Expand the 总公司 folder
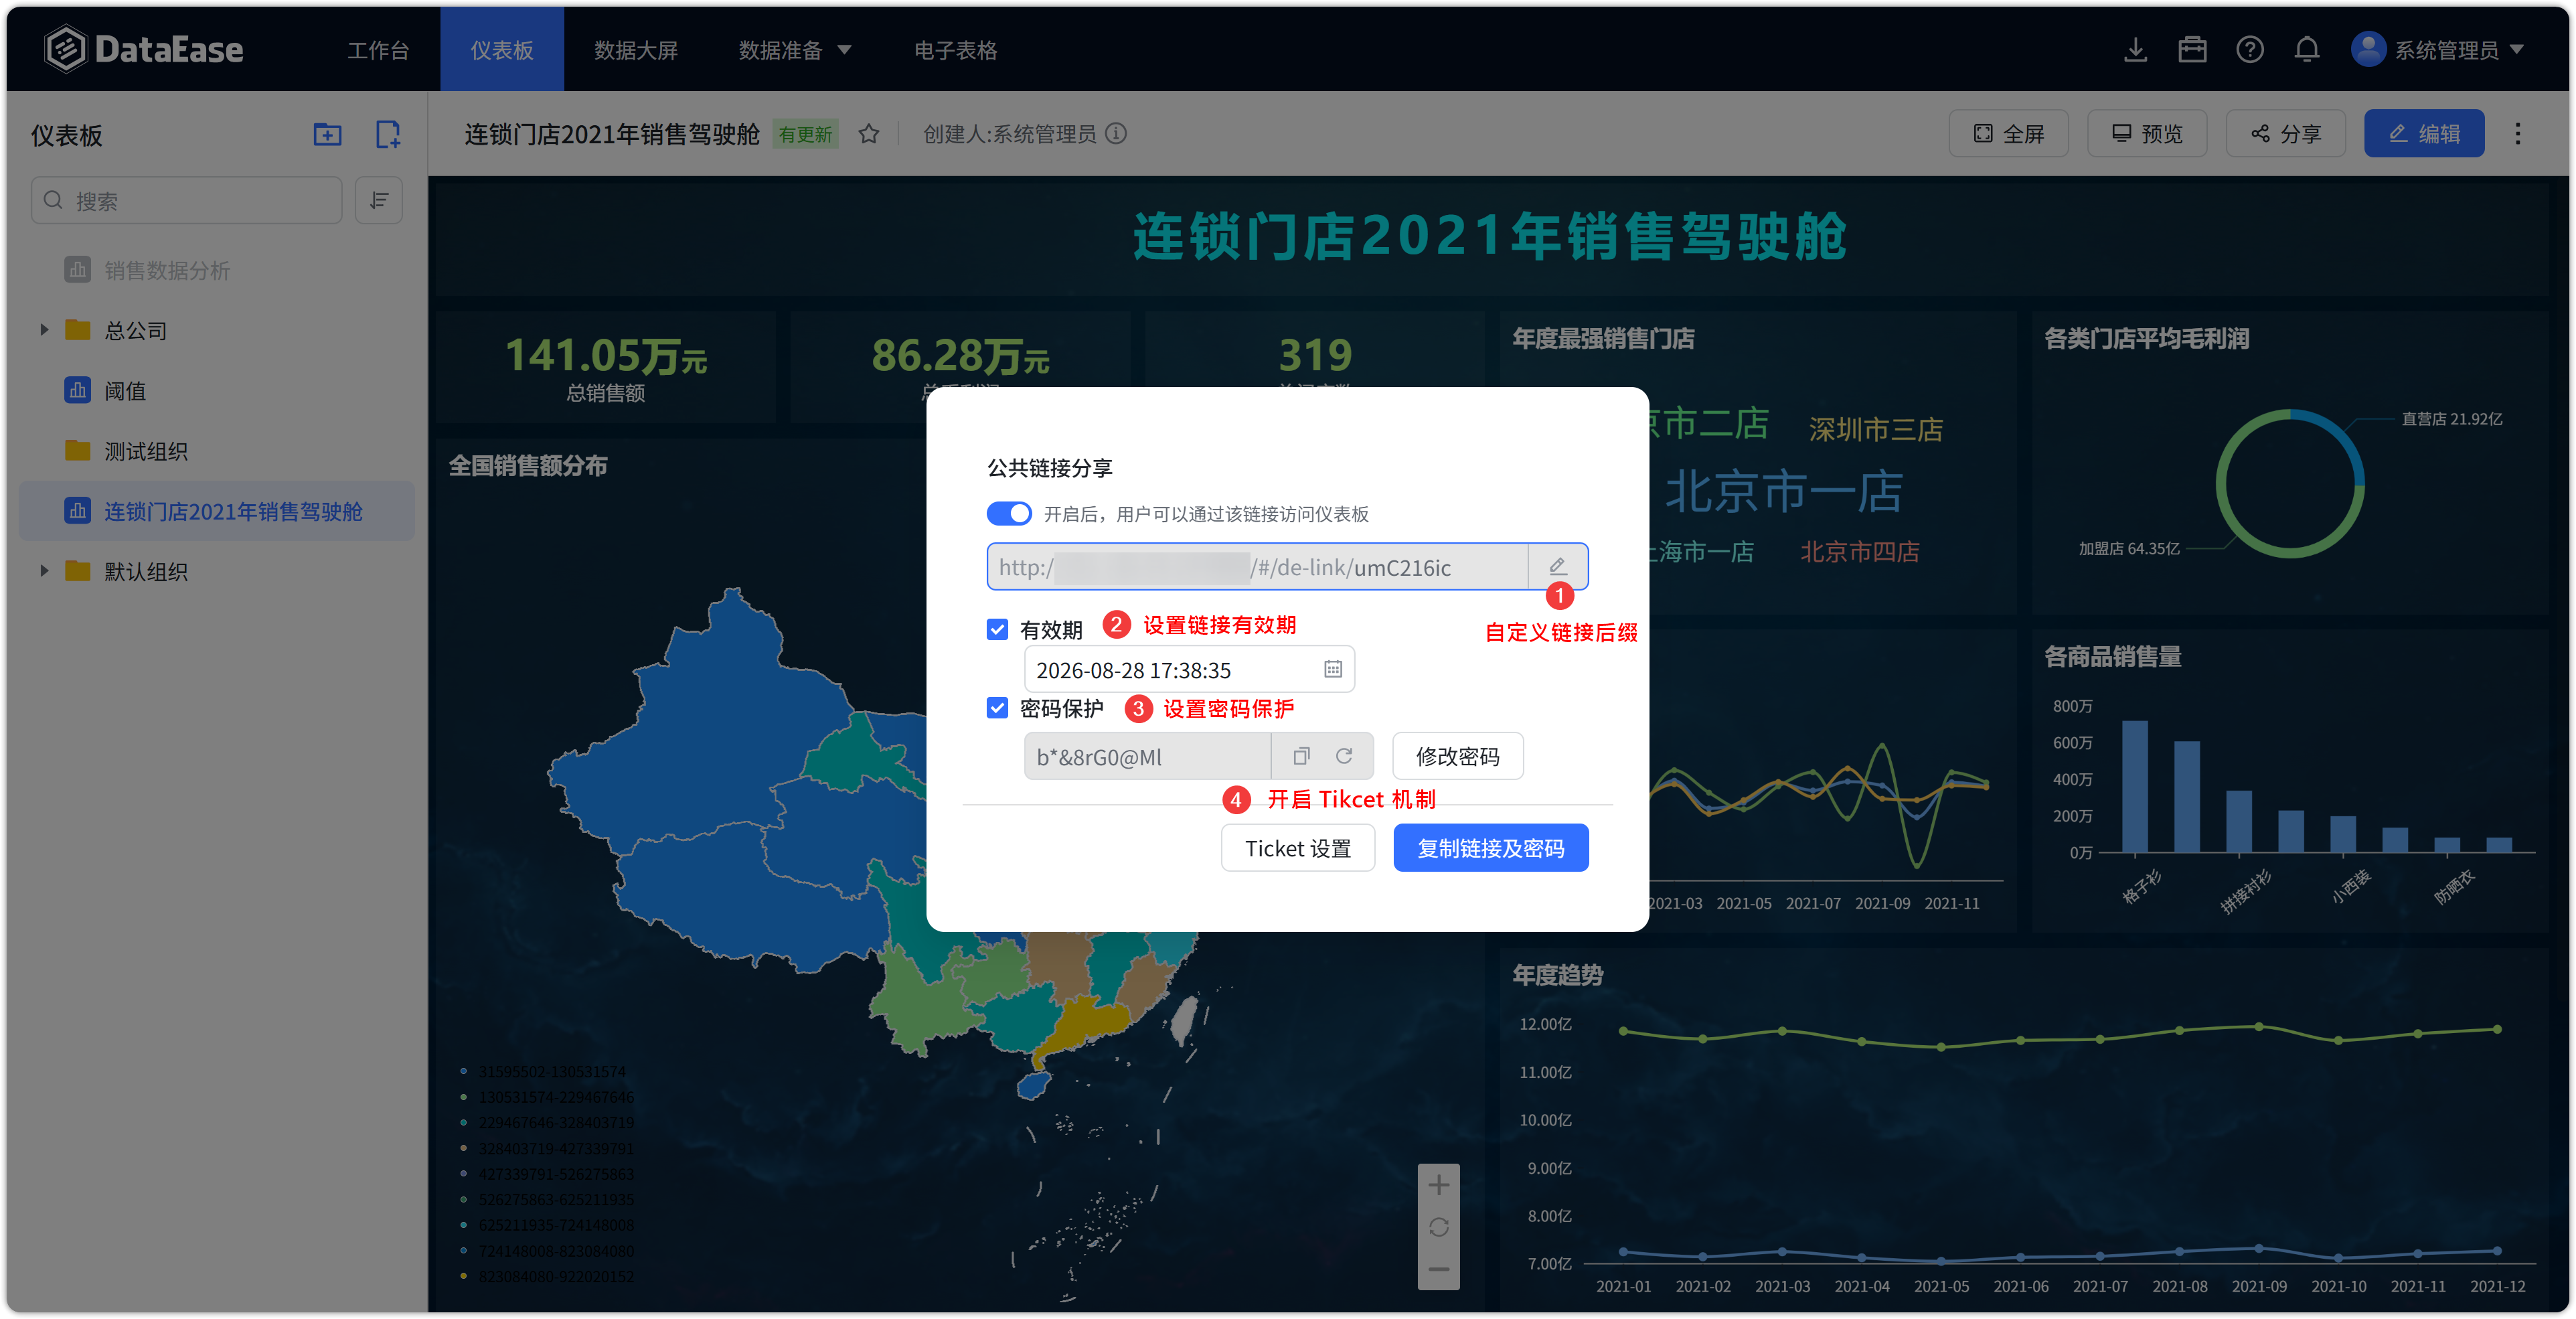Viewport: 2576px width, 1319px height. pos(44,330)
